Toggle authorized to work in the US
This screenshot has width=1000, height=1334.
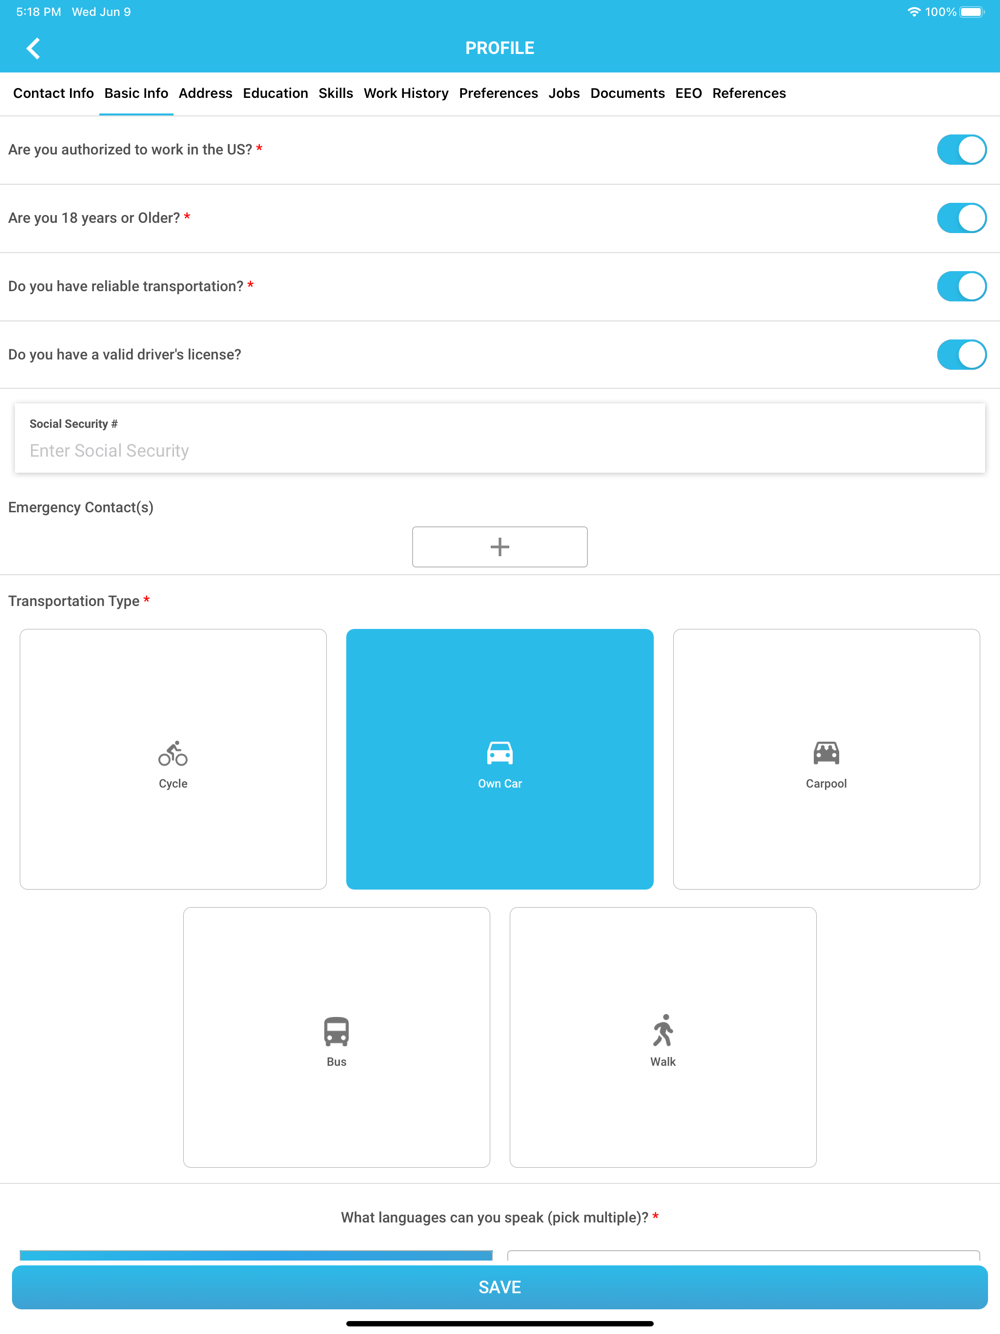962,150
